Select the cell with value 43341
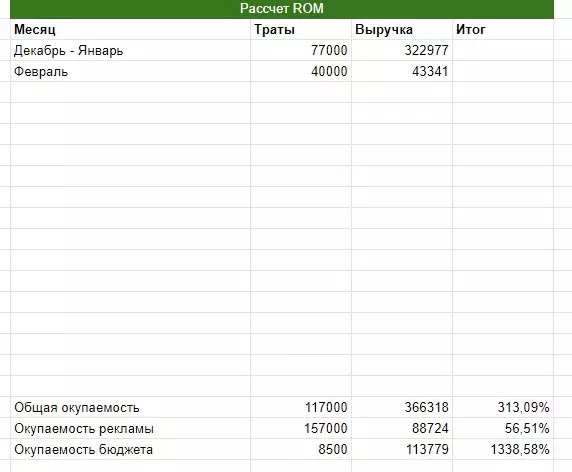The image size is (572, 472). tap(402, 71)
